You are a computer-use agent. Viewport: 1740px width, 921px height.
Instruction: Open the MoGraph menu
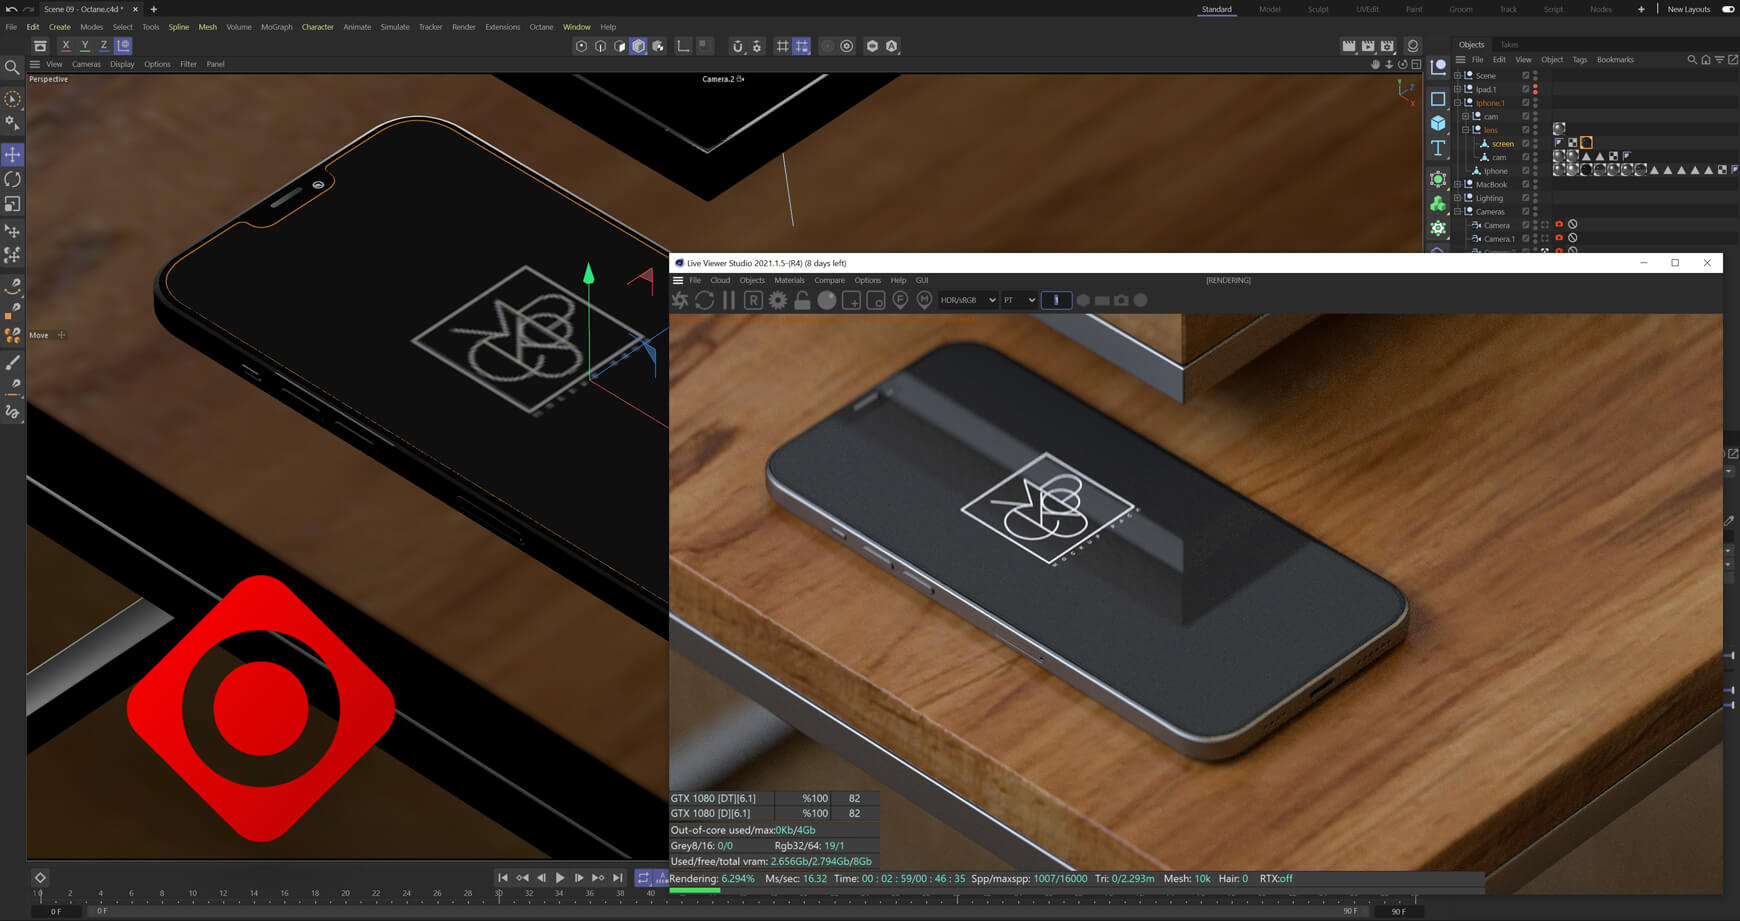[x=277, y=27]
